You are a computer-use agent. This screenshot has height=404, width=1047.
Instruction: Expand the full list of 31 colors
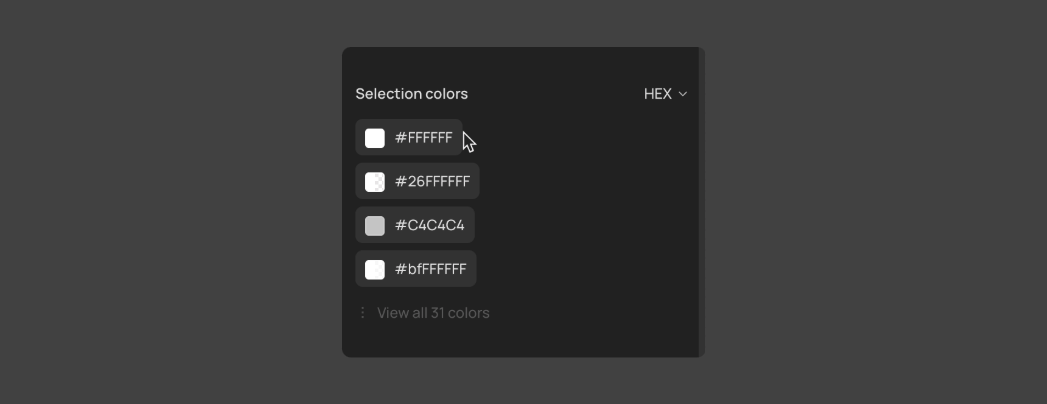click(x=433, y=313)
